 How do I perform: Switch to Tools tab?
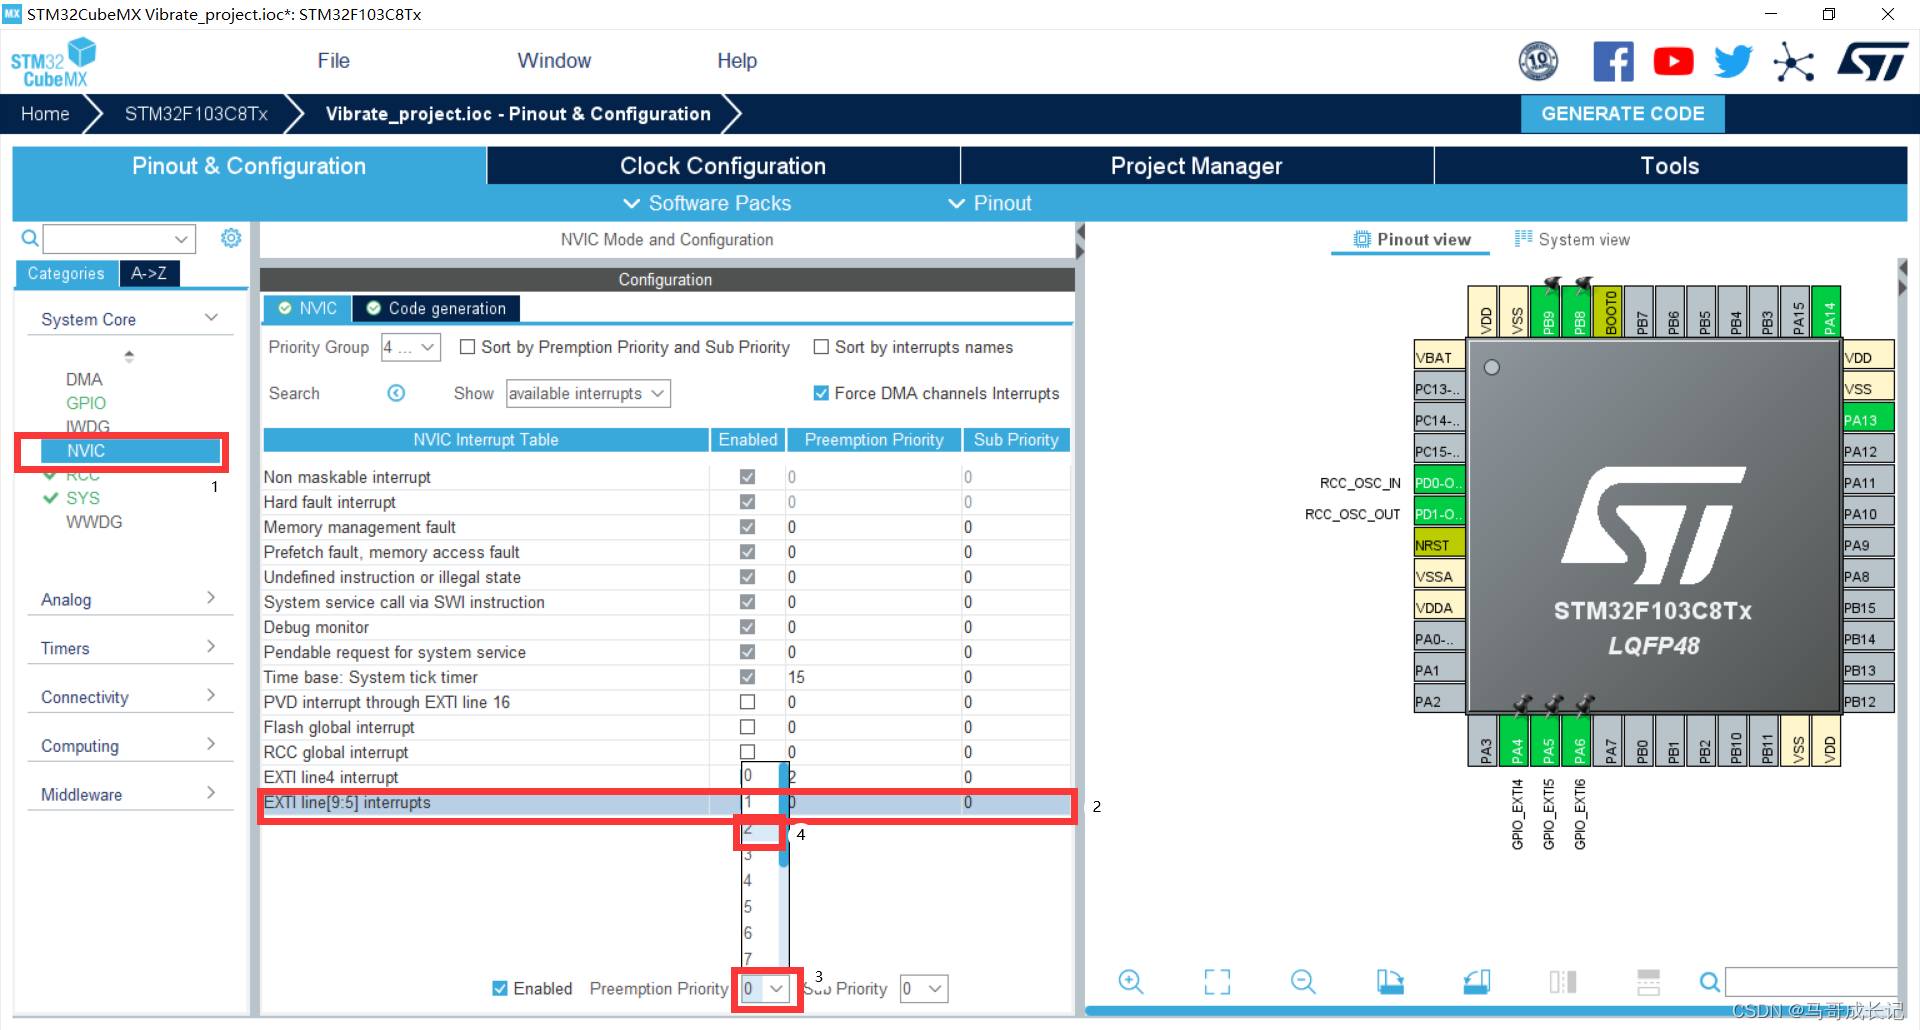pos(1670,166)
